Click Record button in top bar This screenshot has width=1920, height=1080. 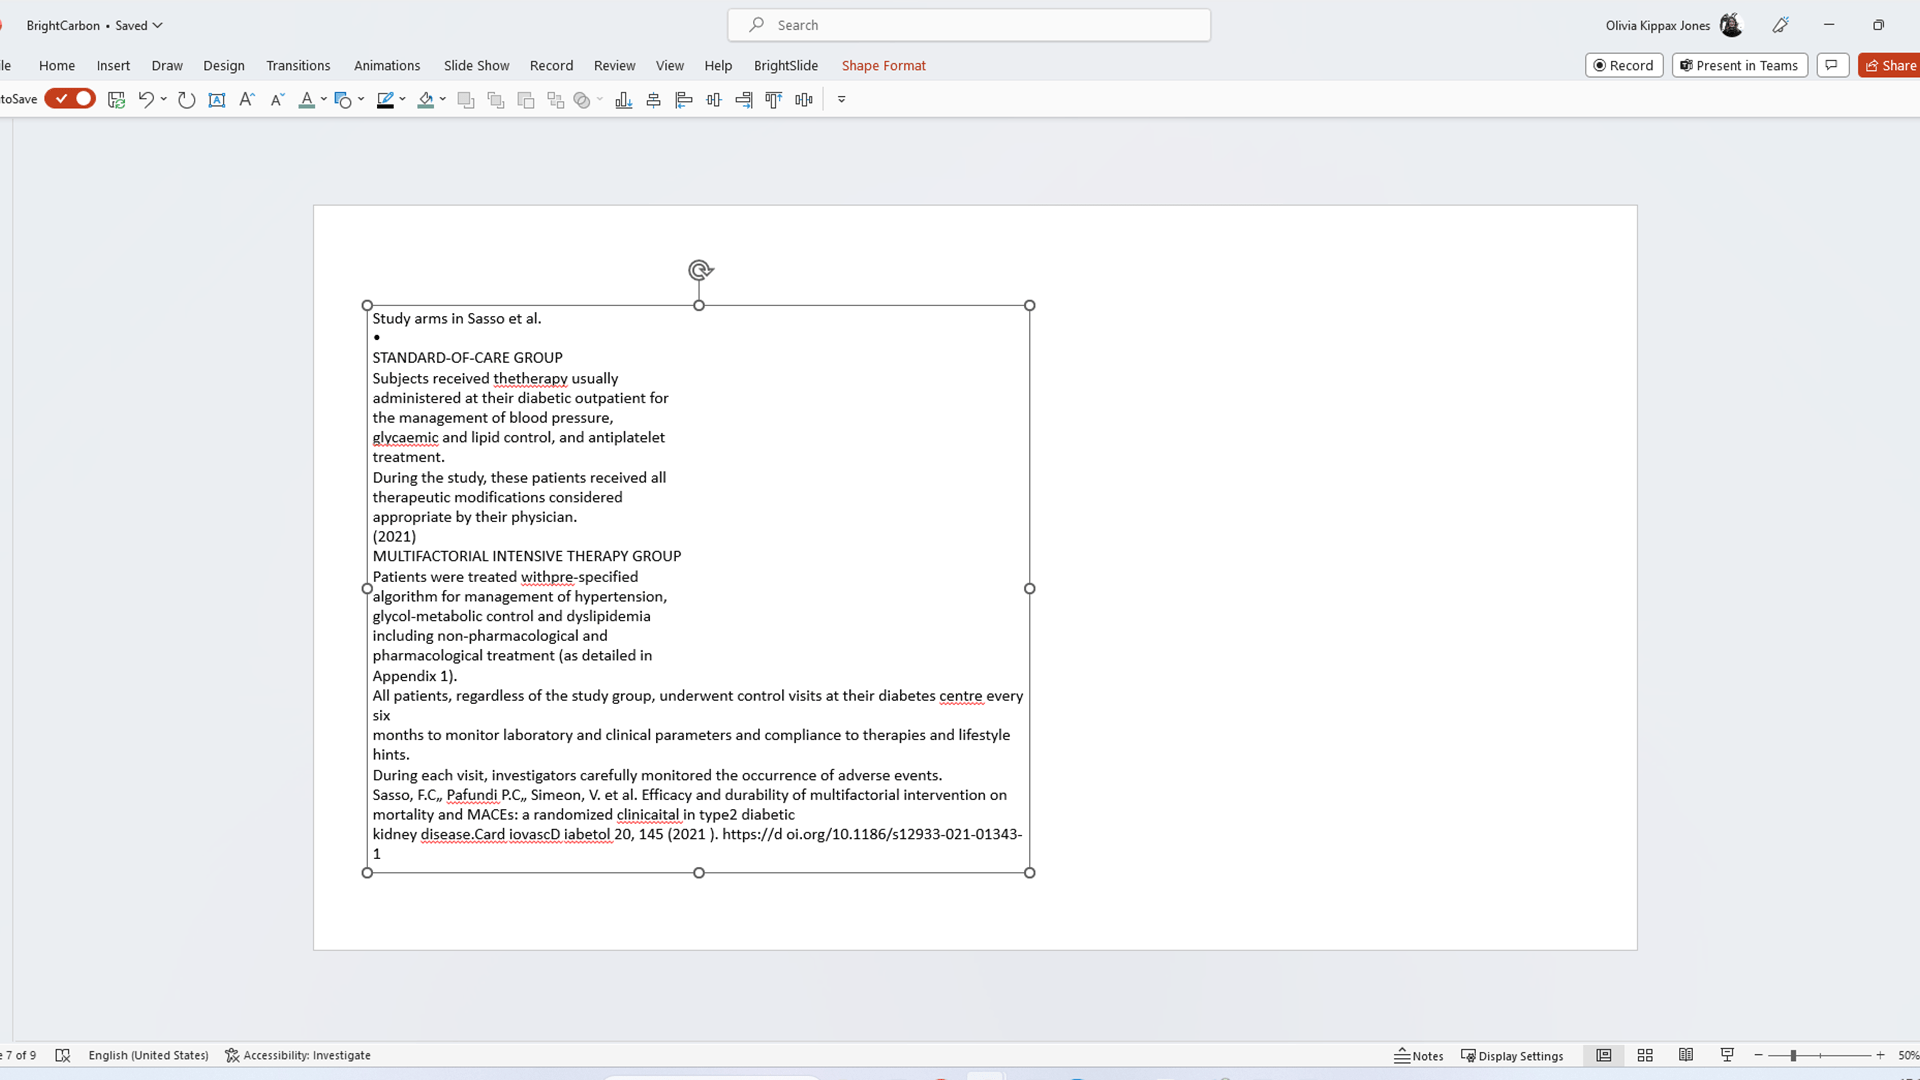(1625, 65)
